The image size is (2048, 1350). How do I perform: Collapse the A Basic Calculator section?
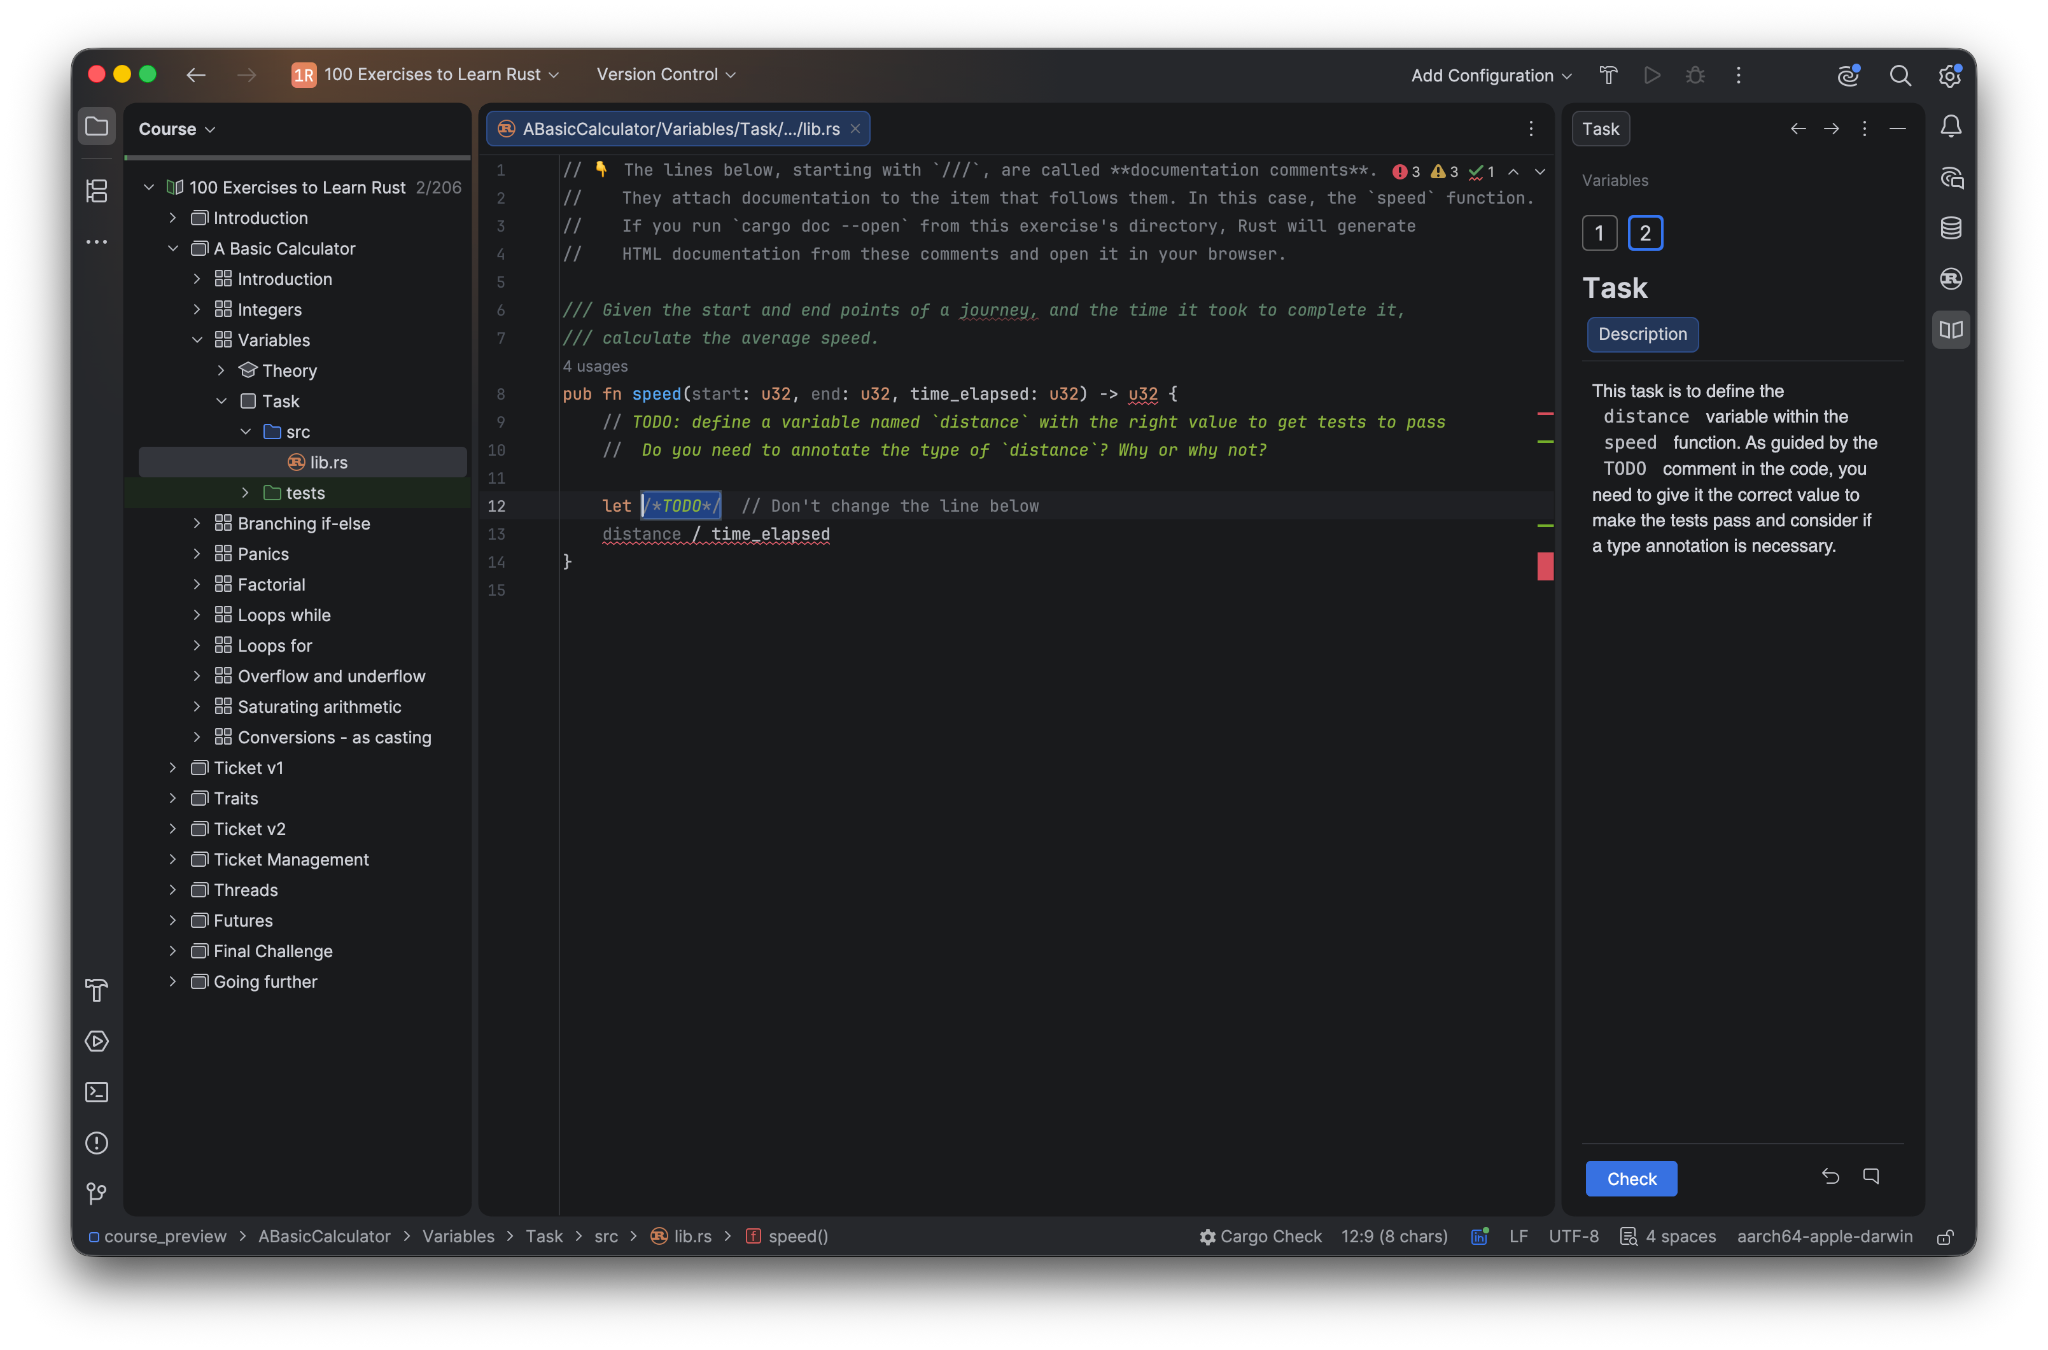[173, 249]
